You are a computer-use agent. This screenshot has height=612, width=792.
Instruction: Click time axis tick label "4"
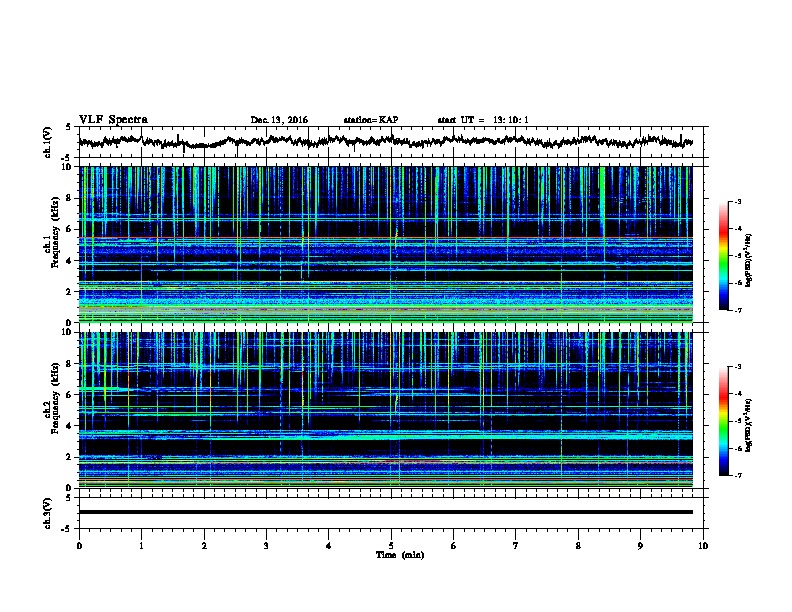point(329,546)
